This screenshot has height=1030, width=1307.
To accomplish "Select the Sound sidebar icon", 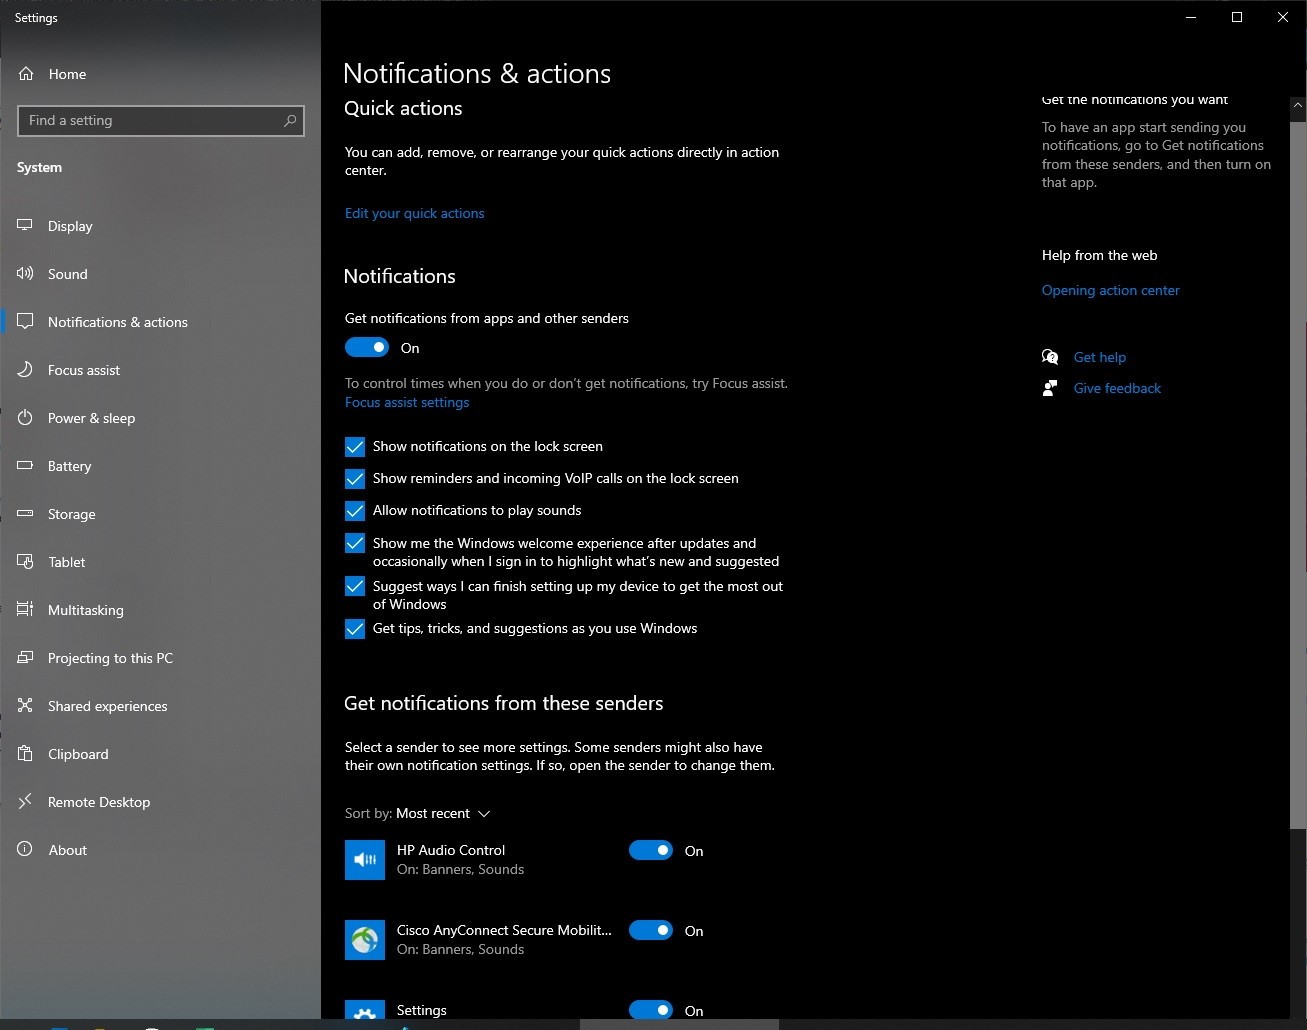I will (24, 273).
